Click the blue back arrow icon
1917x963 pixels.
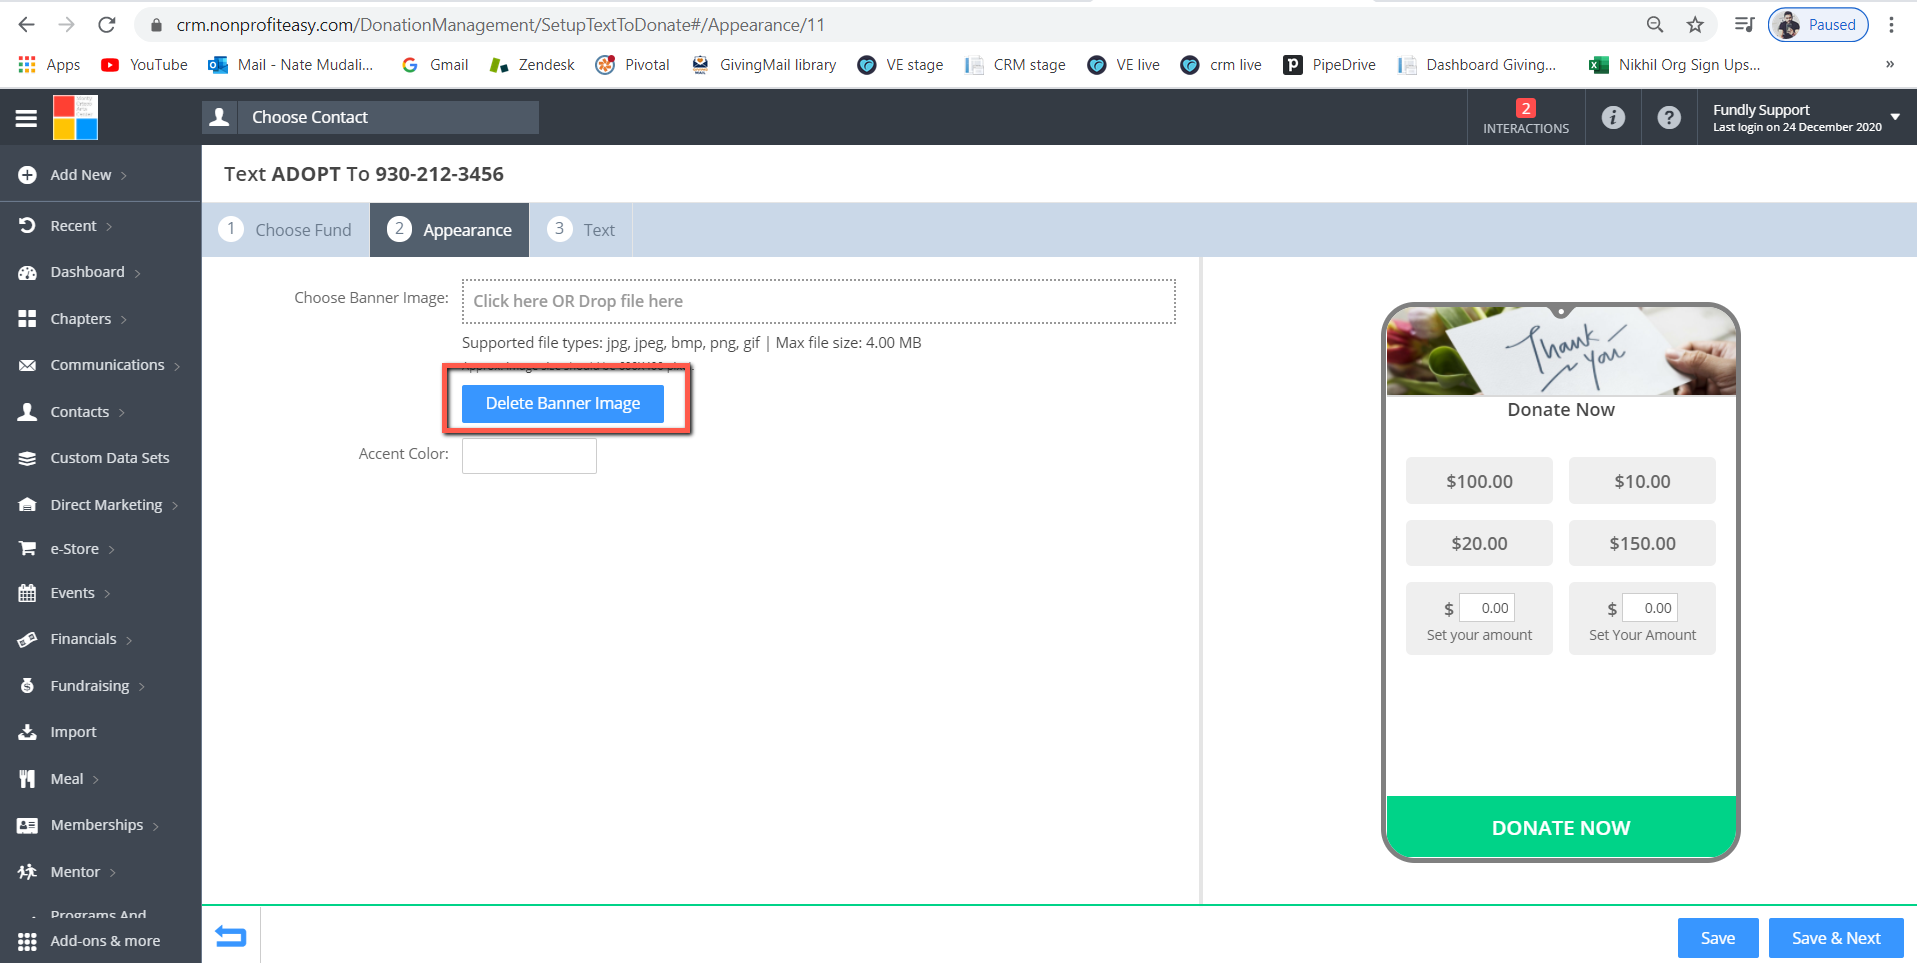coord(231,937)
